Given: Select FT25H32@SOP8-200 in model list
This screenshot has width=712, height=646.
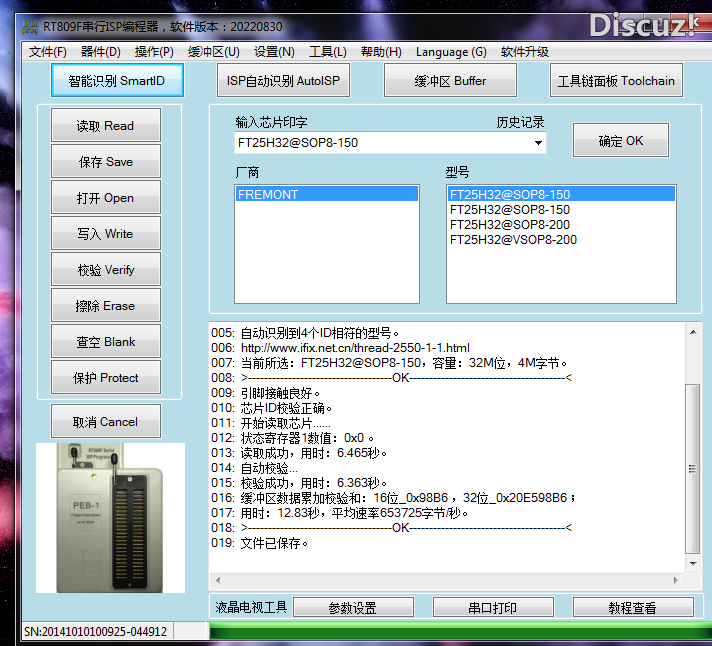Looking at the screenshot, I should tap(561, 224).
